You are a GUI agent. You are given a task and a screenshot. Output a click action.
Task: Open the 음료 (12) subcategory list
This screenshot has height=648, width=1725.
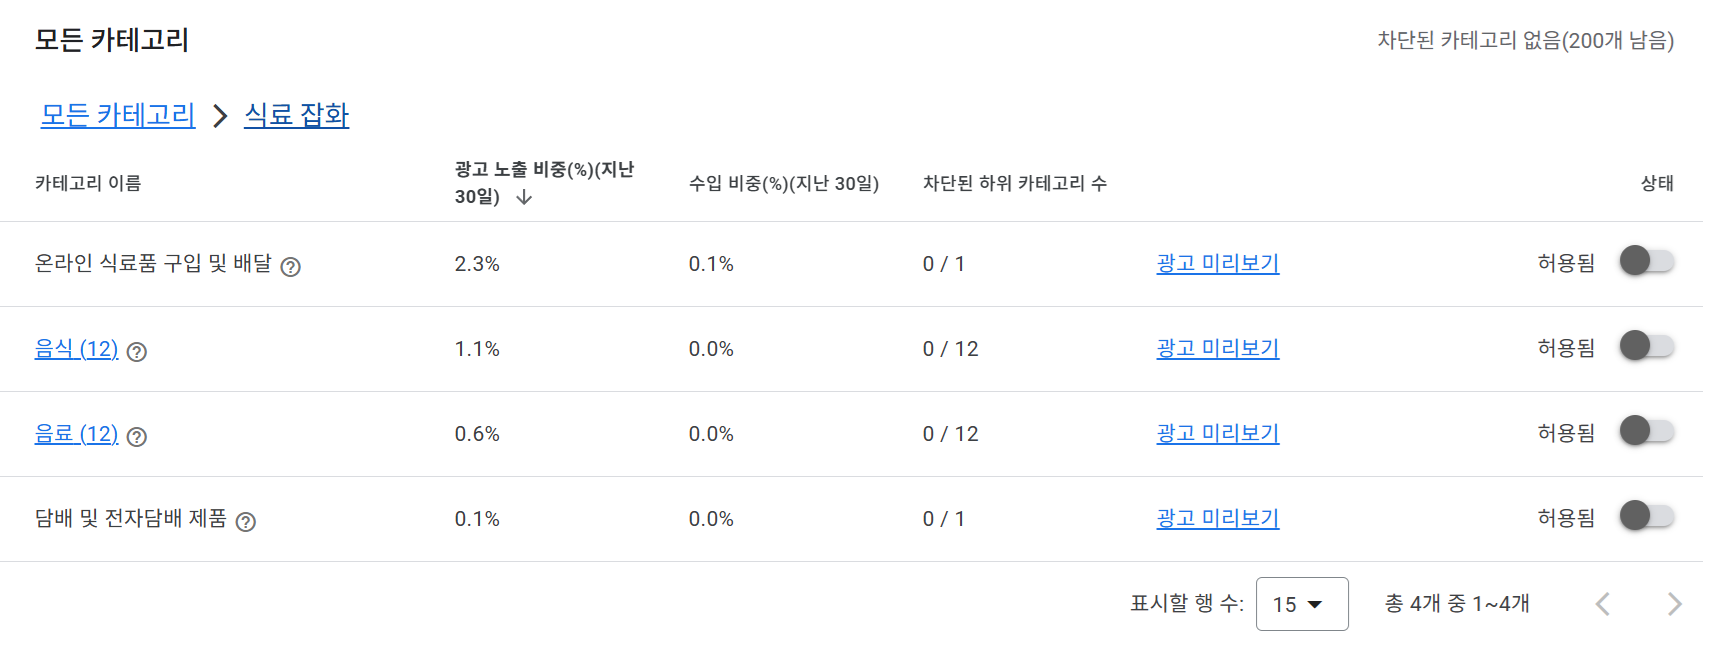coord(76,434)
